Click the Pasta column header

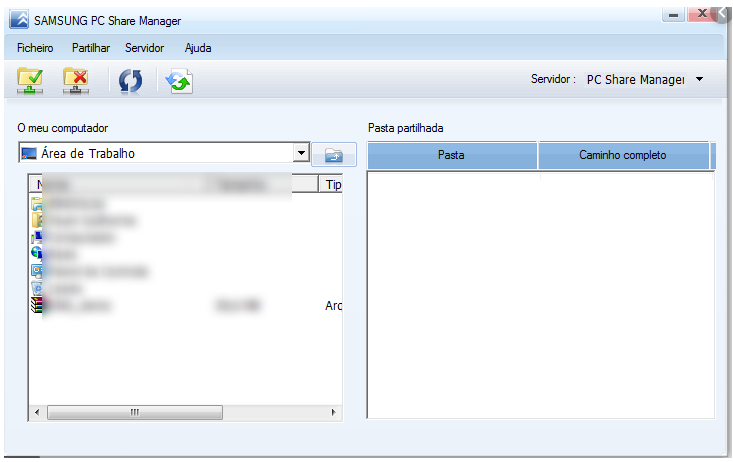pos(452,155)
